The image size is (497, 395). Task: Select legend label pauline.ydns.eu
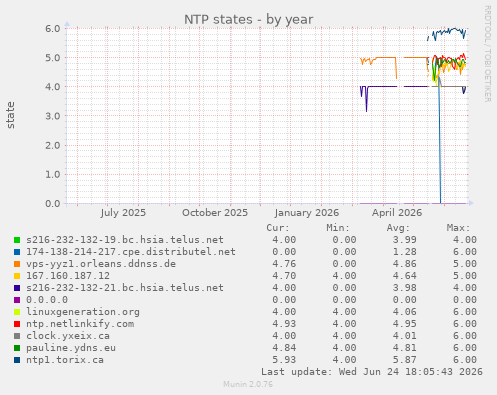71,348
